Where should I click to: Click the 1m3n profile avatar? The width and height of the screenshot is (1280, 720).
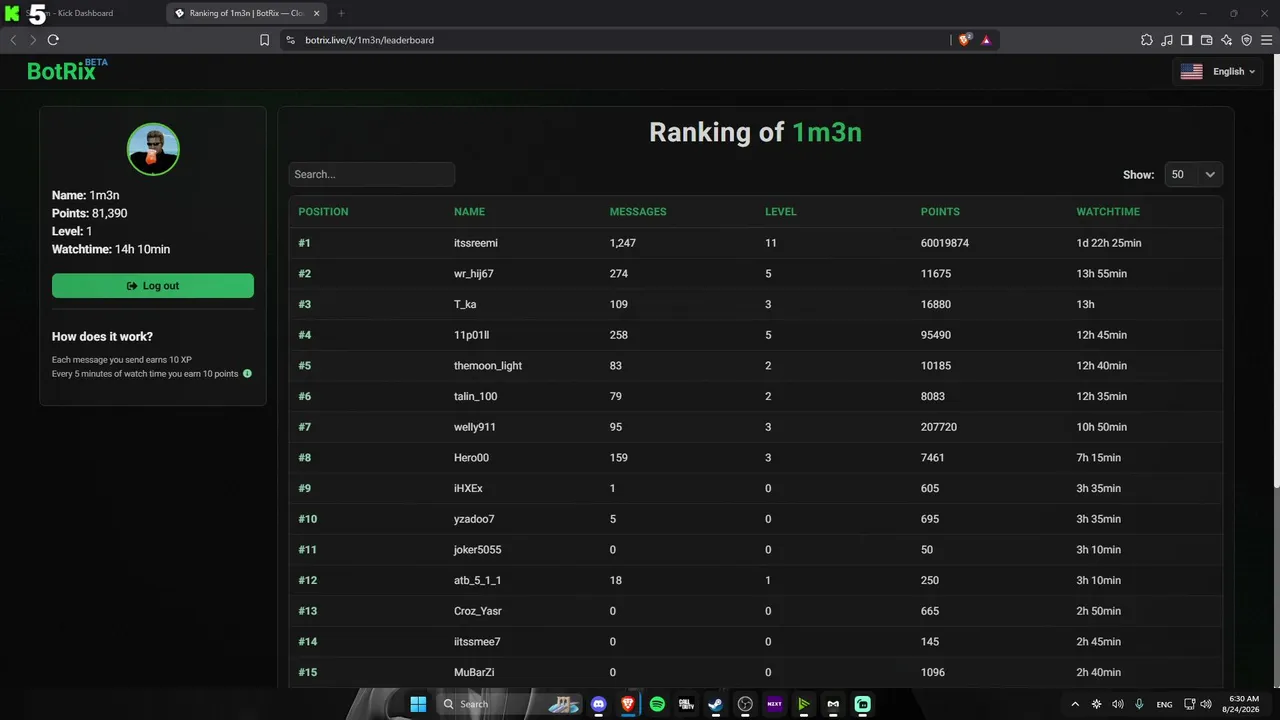coord(153,149)
